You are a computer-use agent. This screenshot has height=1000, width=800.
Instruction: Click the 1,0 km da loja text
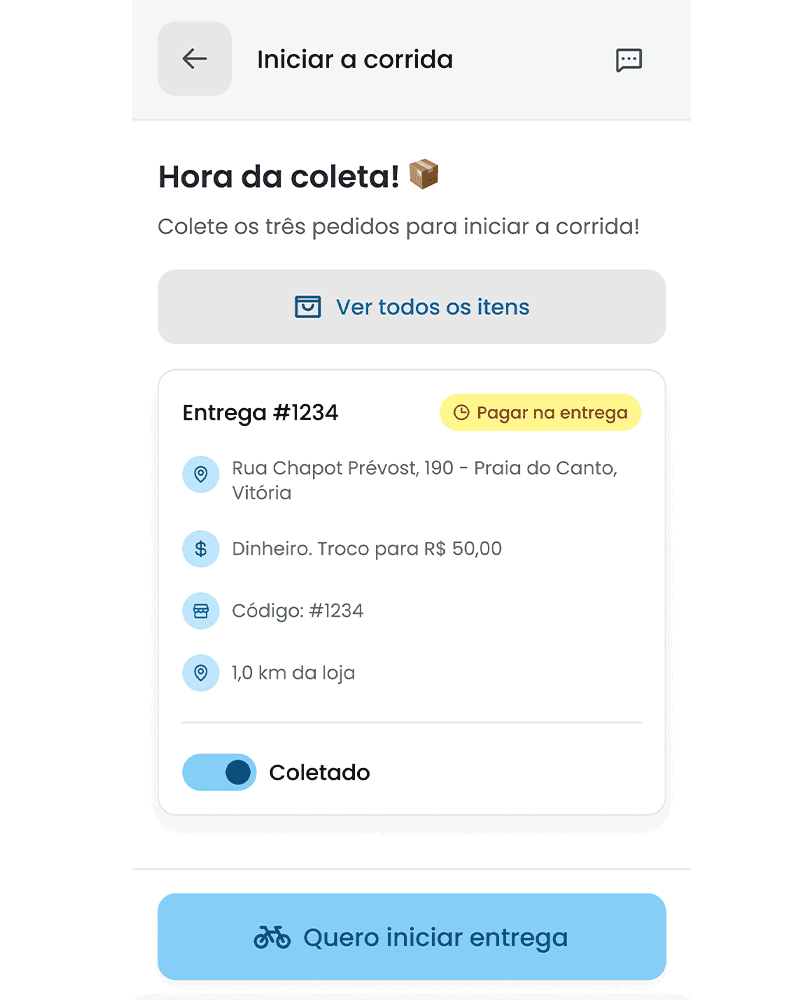click(x=293, y=673)
